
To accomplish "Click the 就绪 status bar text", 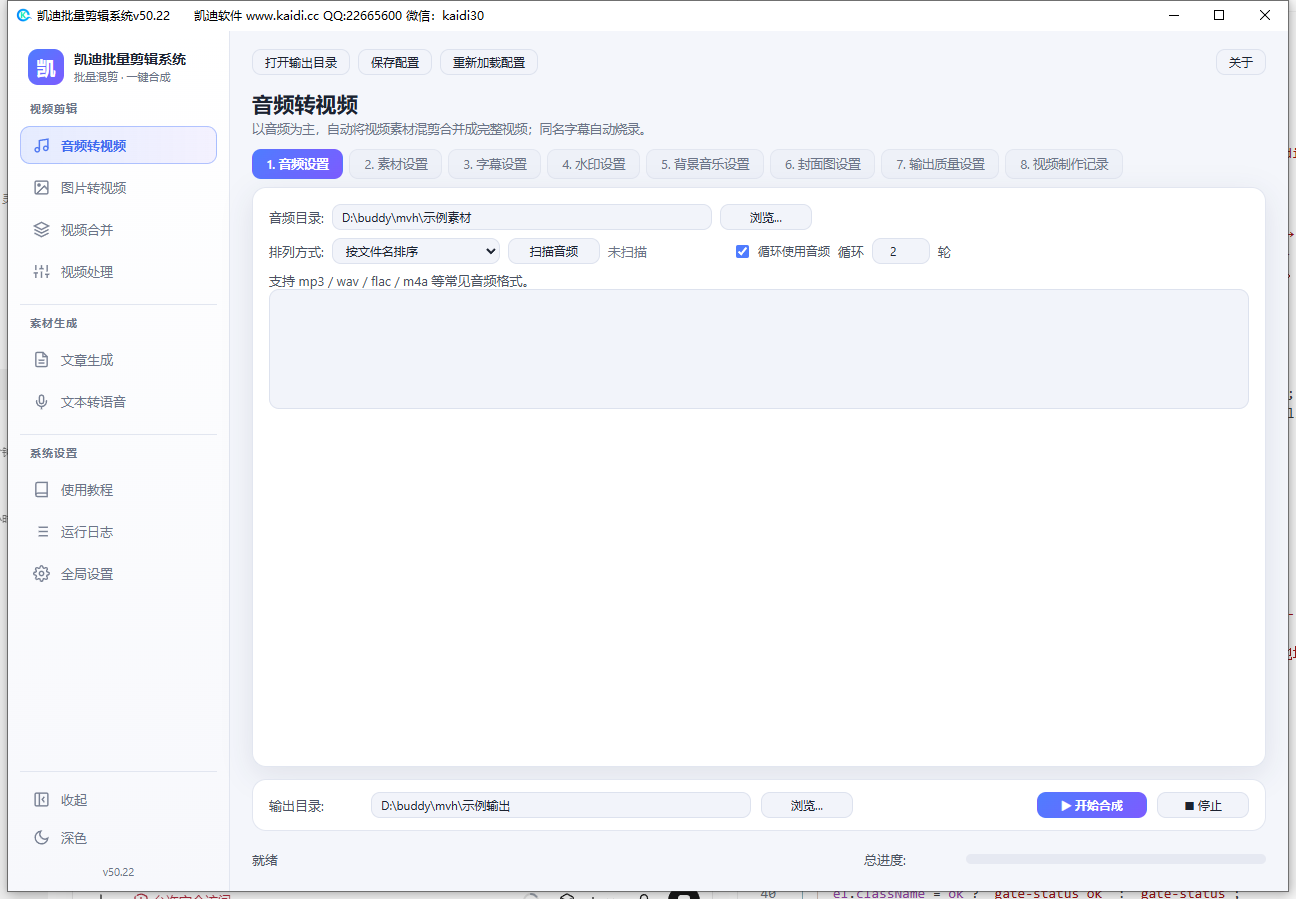I will tap(265, 860).
